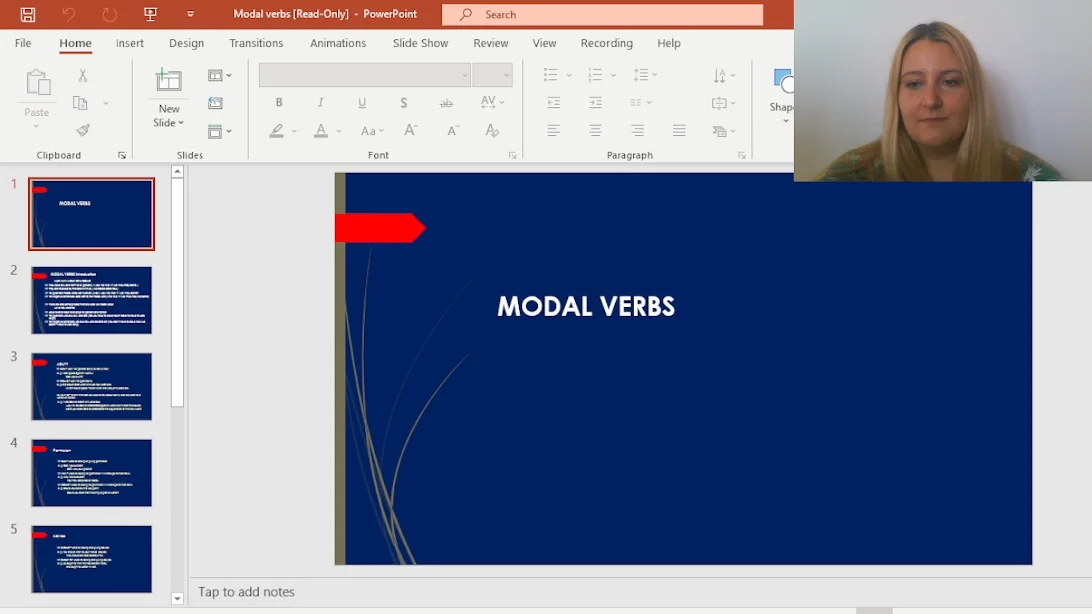Select slide 3 thumbnail
Screen dimensions: 1092x614
point(91,386)
